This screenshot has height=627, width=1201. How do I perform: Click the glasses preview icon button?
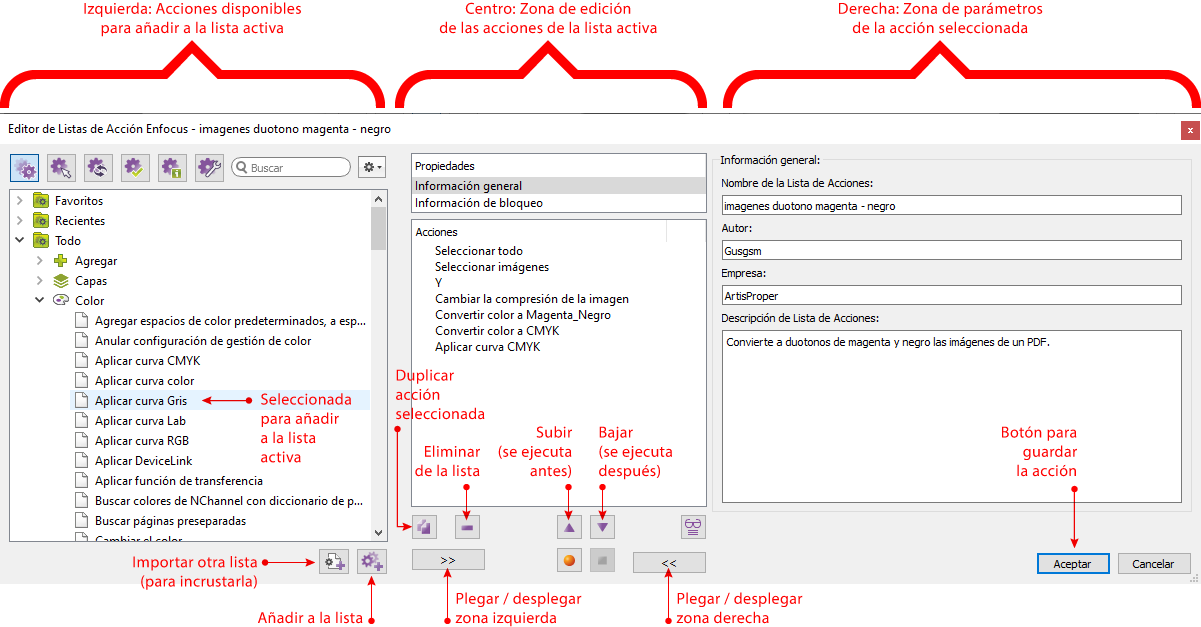(x=692, y=526)
